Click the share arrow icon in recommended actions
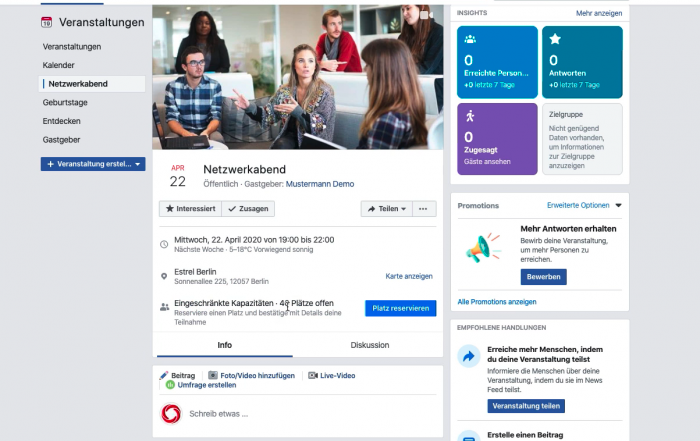700x441 pixels. point(468,356)
